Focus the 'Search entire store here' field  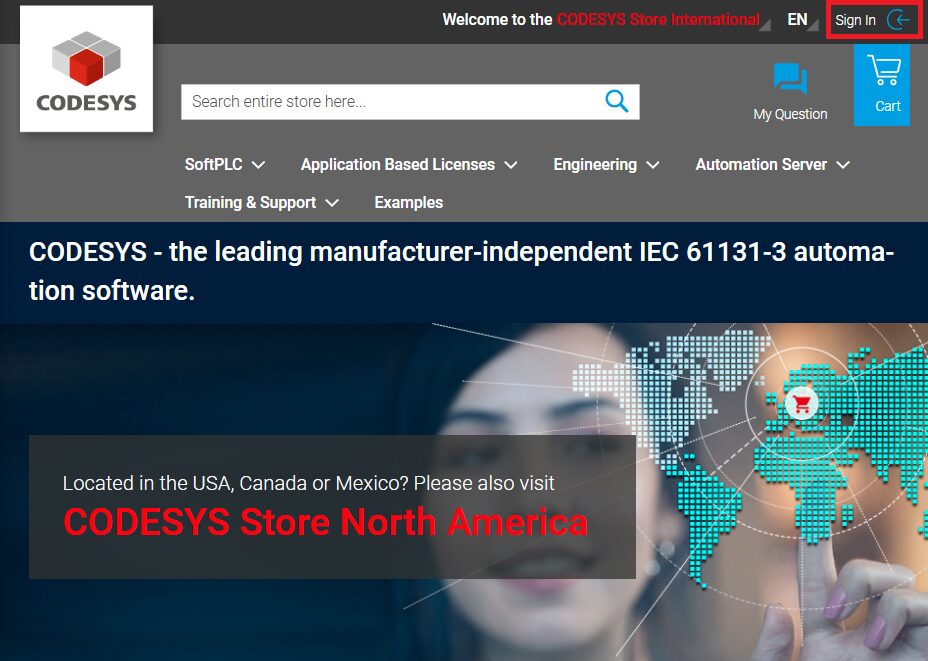click(390, 102)
